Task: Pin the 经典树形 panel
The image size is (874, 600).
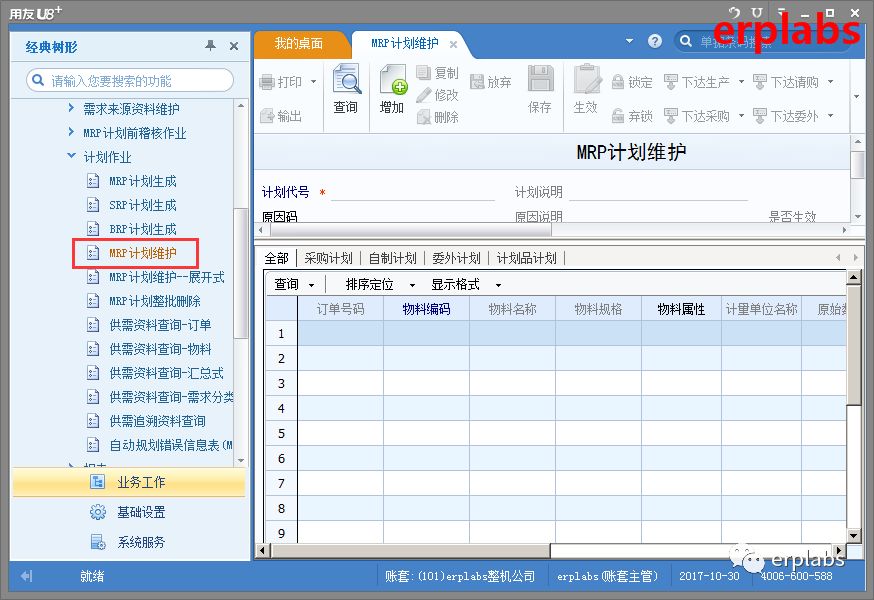Action: [210, 46]
